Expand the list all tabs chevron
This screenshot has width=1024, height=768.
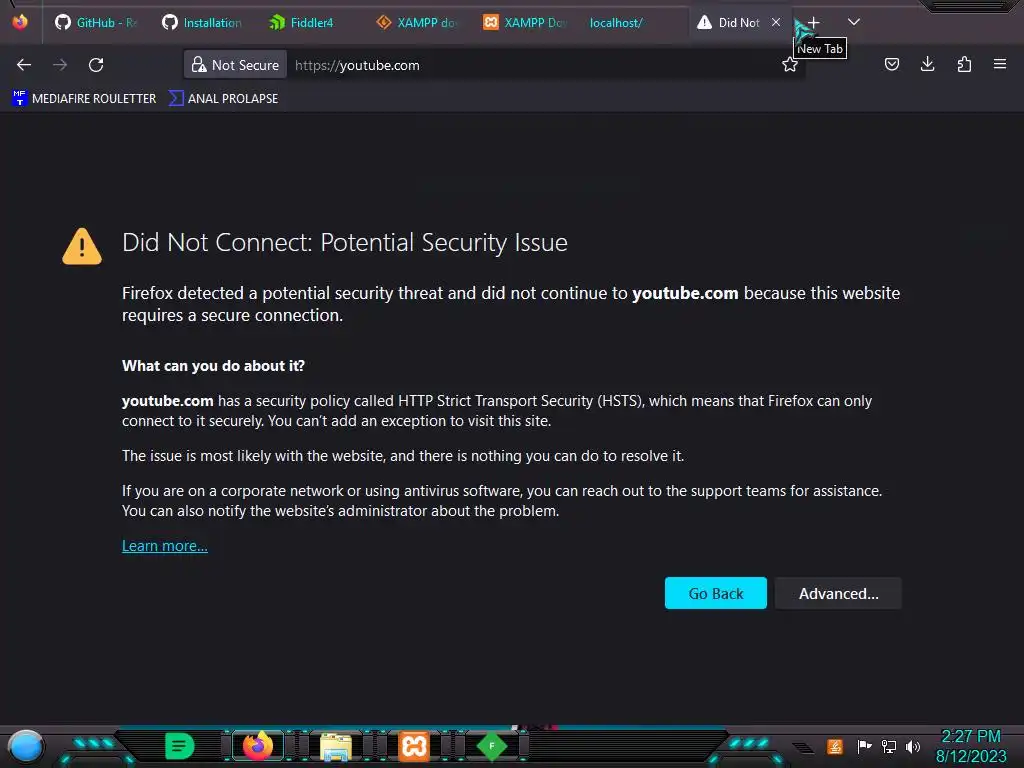pyautogui.click(x=854, y=22)
